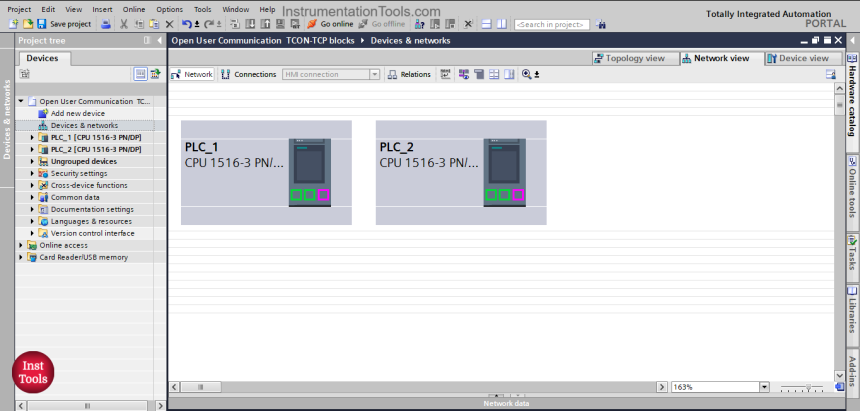Click the Version control interface item
860x411 pixels.
pyautogui.click(x=92, y=233)
